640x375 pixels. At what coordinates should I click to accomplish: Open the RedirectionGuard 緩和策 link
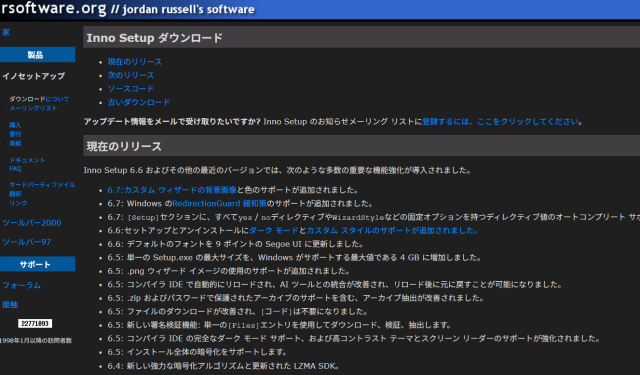[219, 203]
